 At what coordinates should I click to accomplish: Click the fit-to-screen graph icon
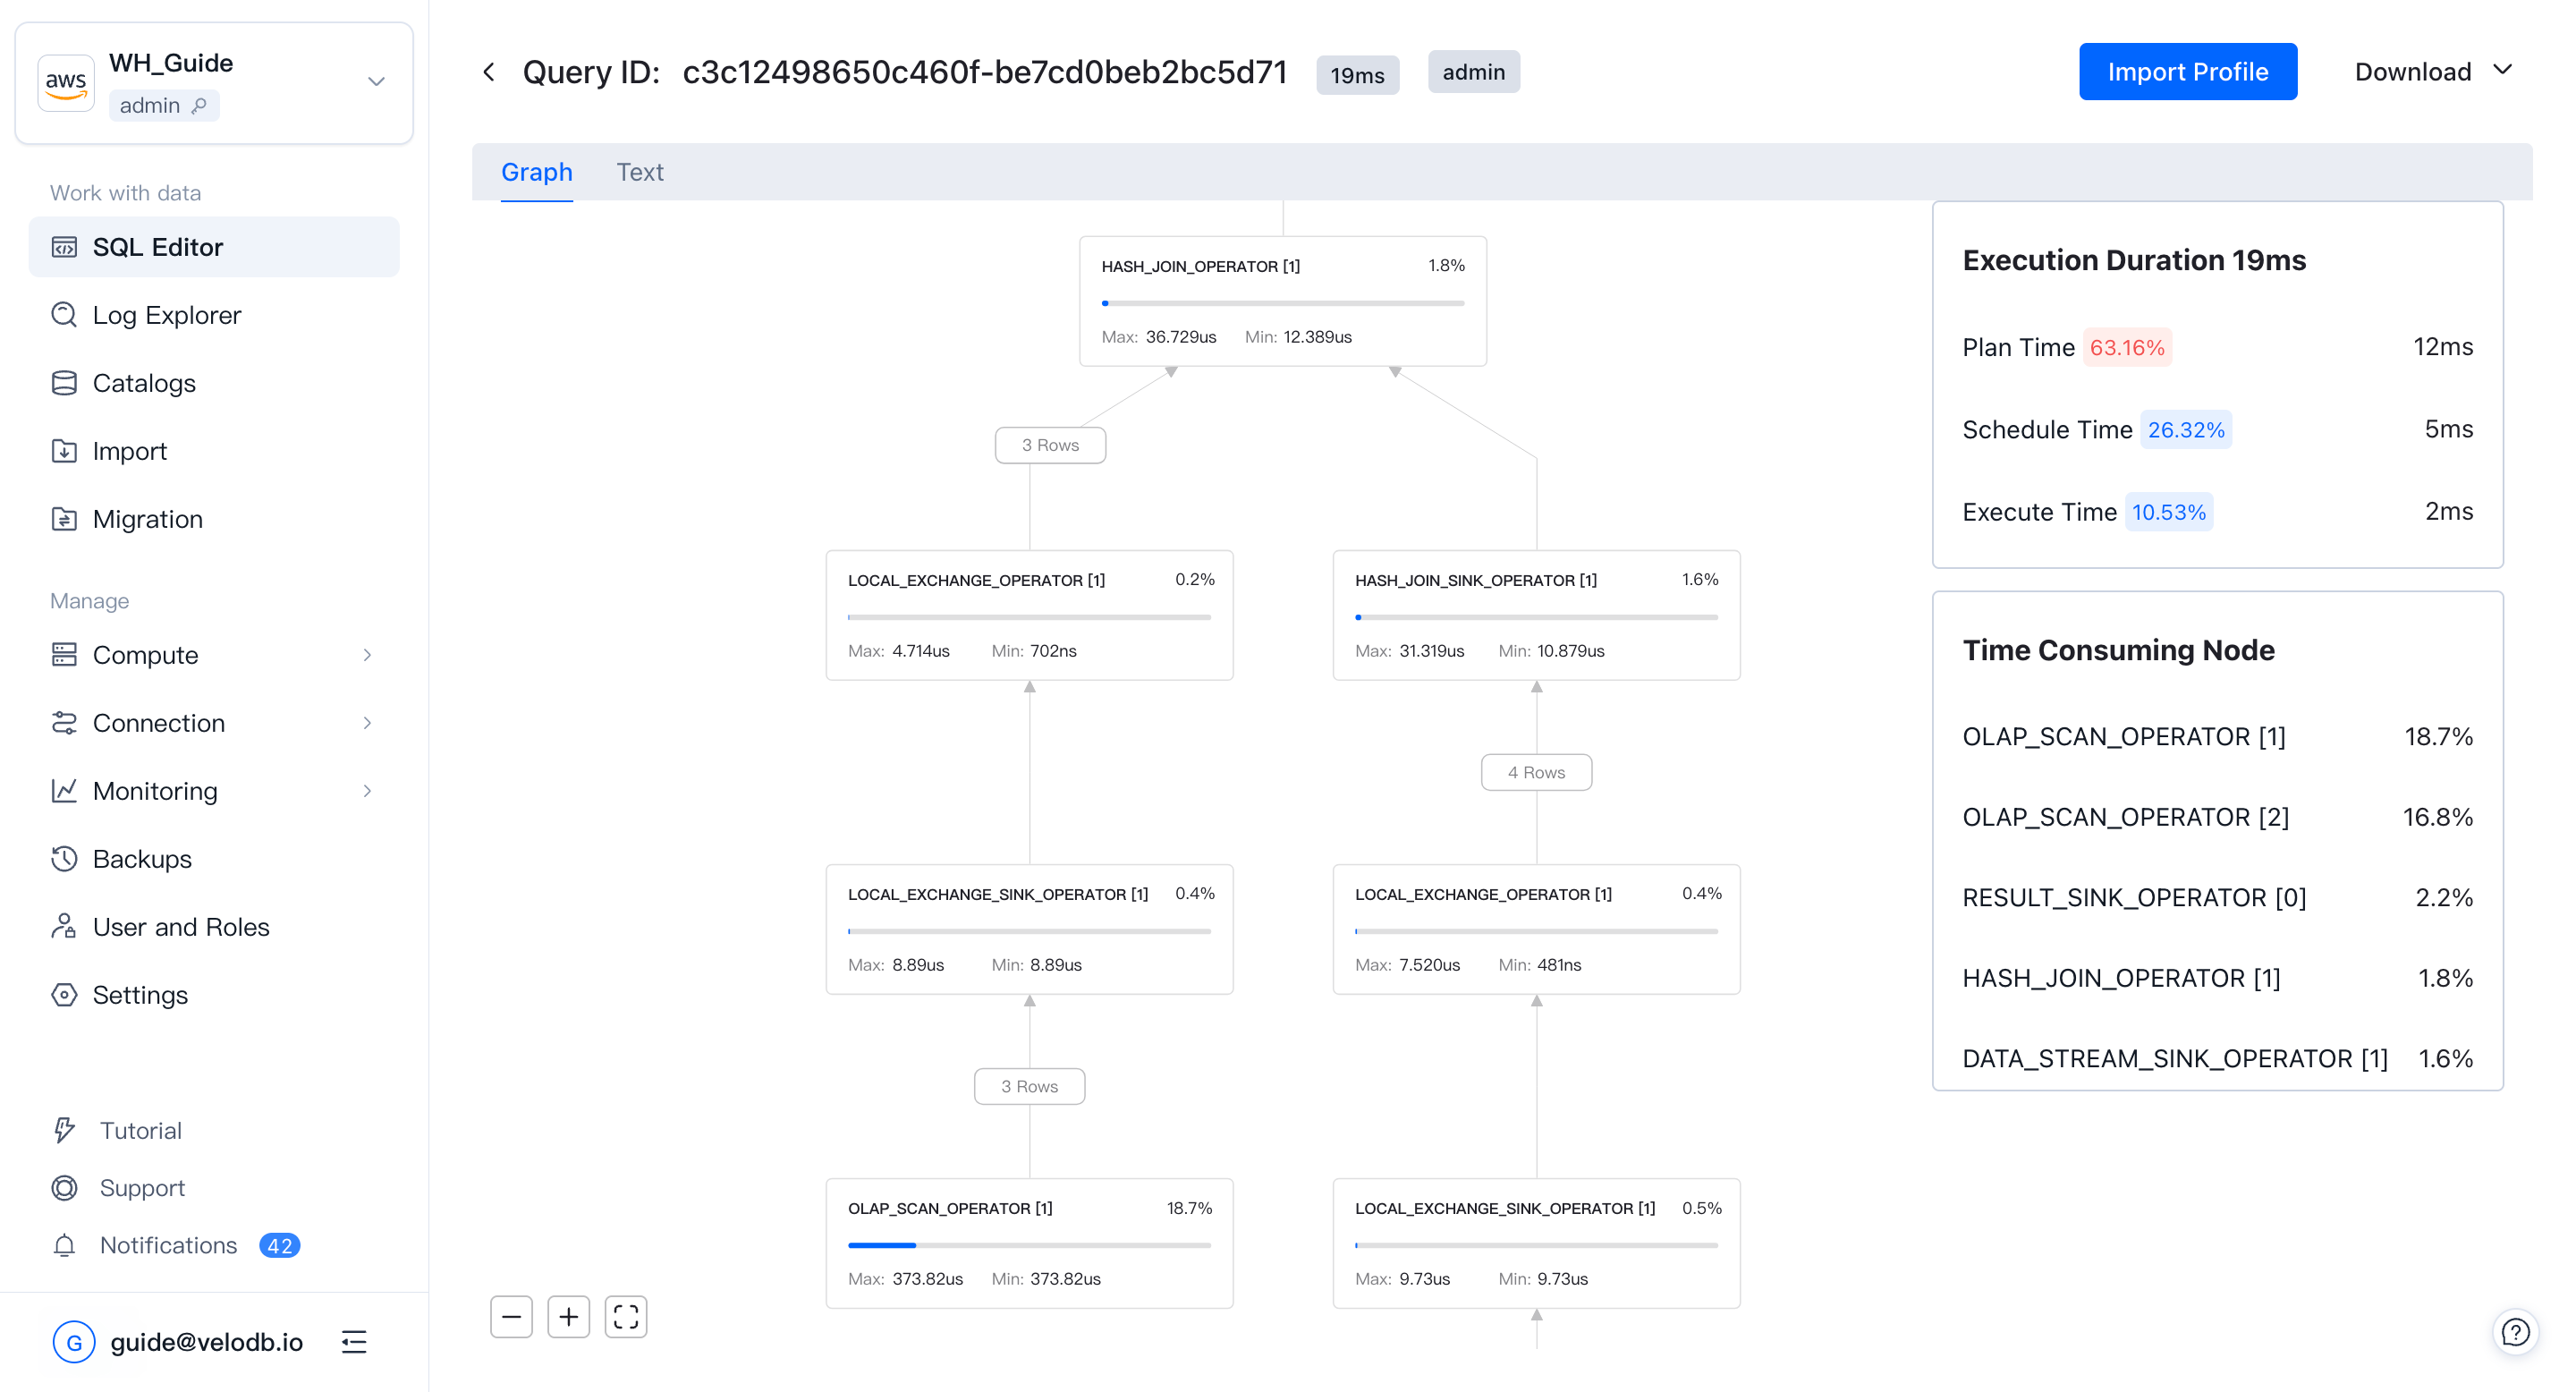point(626,1317)
